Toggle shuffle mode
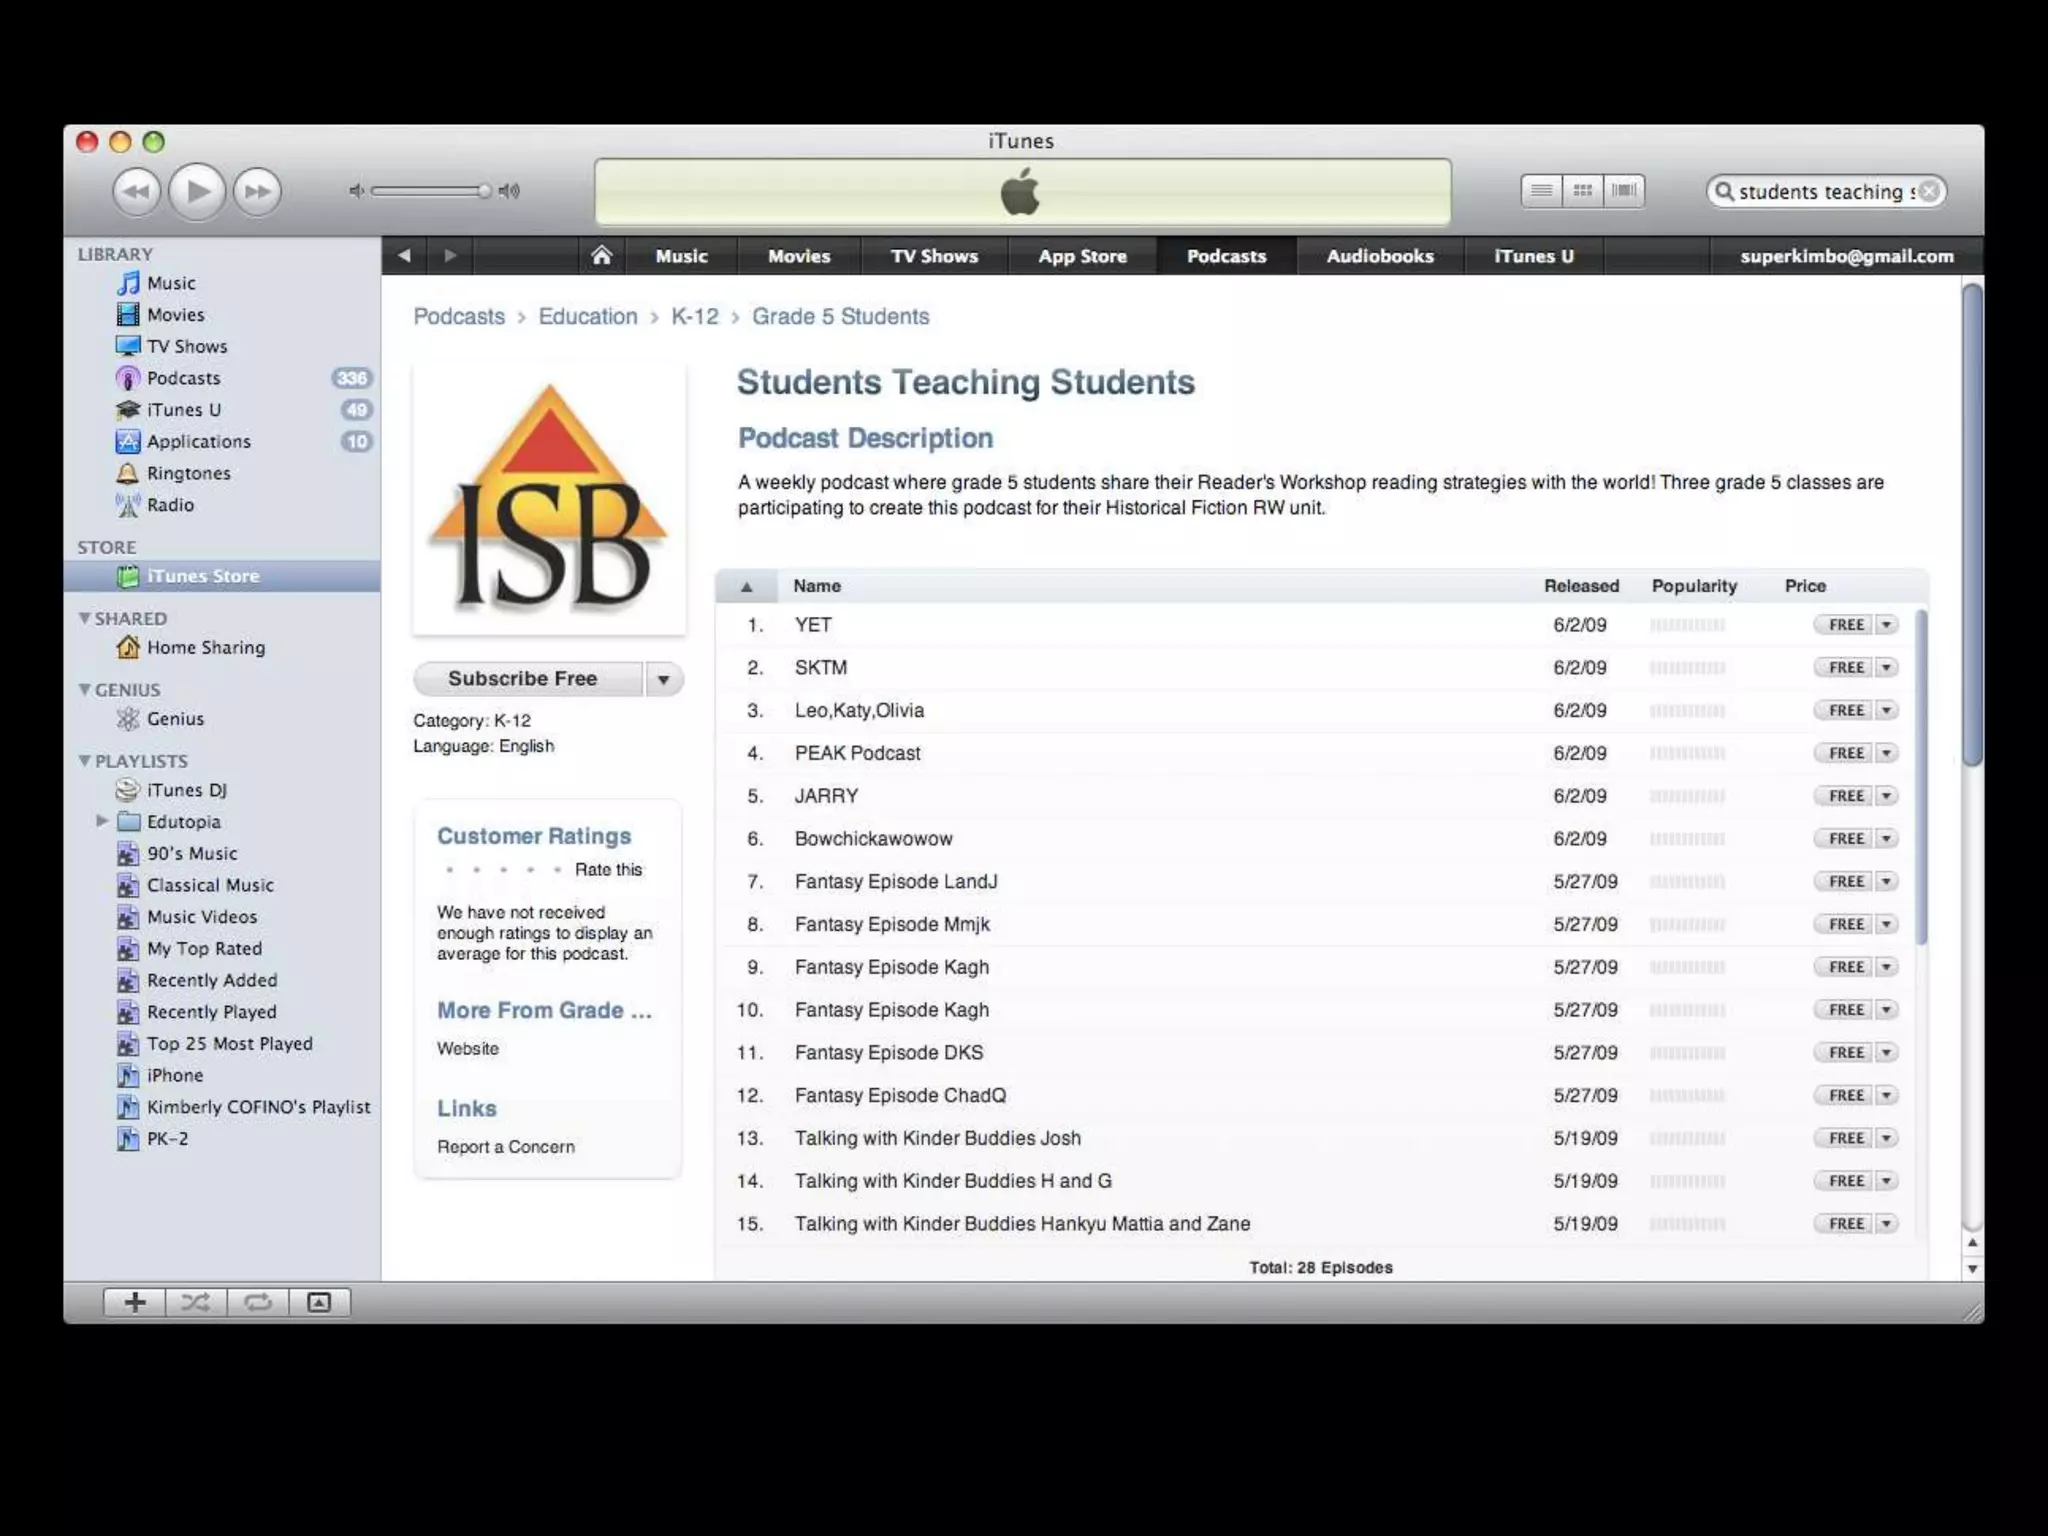Screen dimensions: 2048x1536 [x=196, y=1302]
